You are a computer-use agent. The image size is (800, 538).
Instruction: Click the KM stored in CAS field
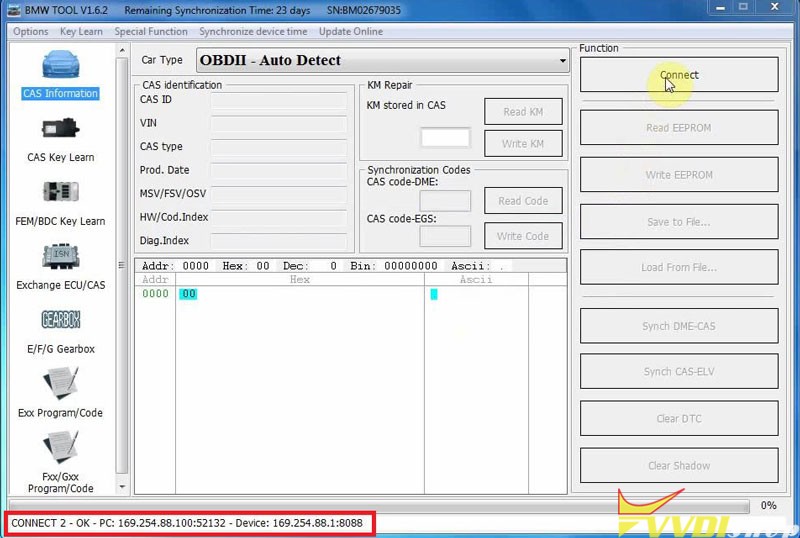pyautogui.click(x=445, y=137)
